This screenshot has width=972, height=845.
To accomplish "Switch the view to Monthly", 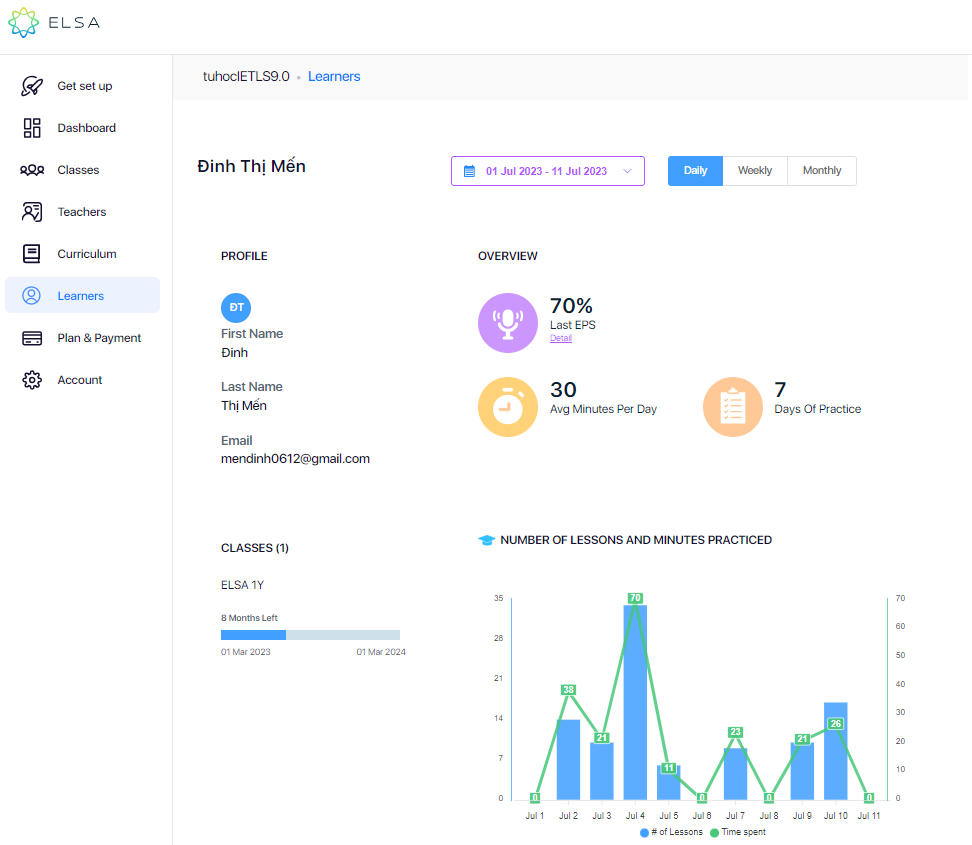I will pos(822,171).
